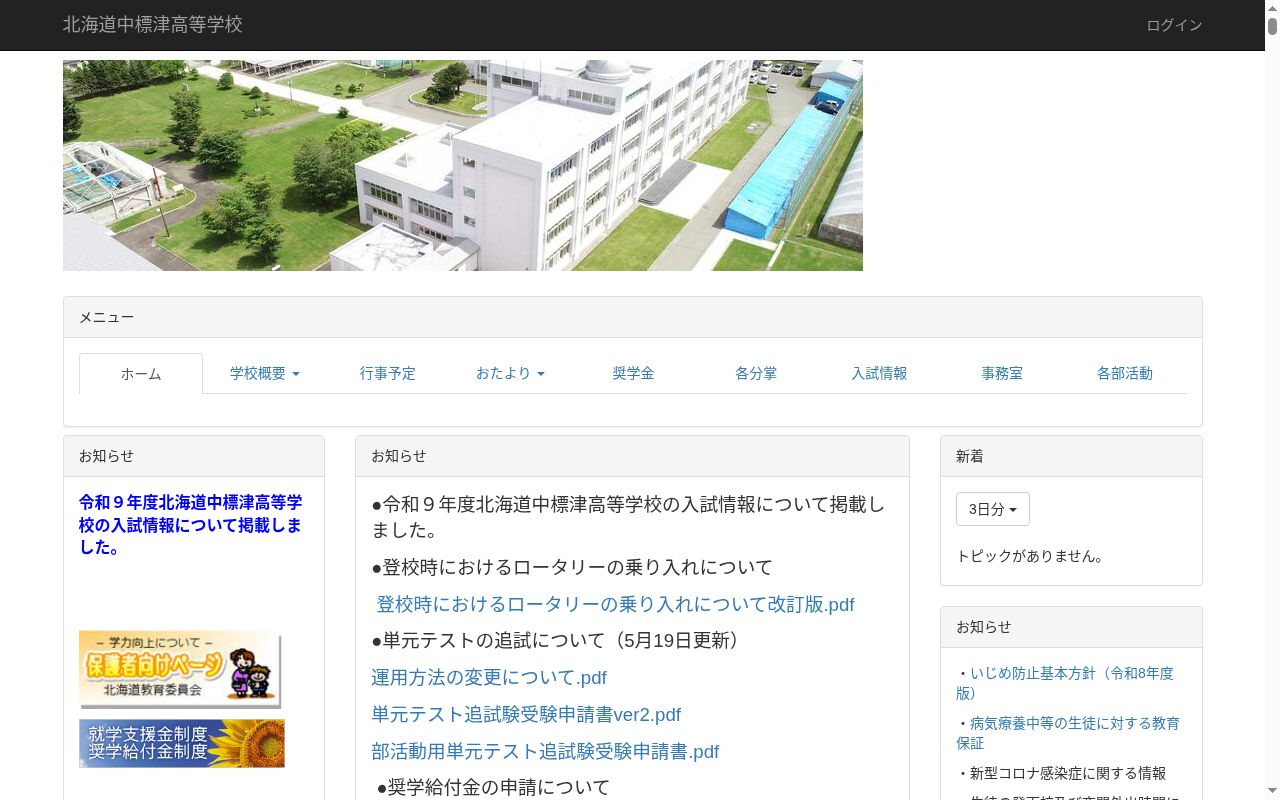This screenshot has width=1280, height=800.
Task: Open 病気療養中等の生徒に対する教育保証 link
Action: coord(1068,733)
